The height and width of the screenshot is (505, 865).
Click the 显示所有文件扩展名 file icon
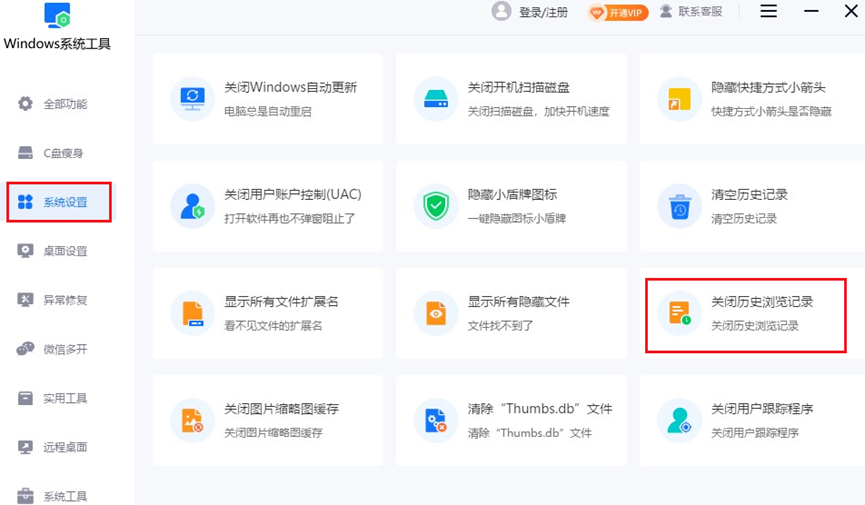click(193, 313)
